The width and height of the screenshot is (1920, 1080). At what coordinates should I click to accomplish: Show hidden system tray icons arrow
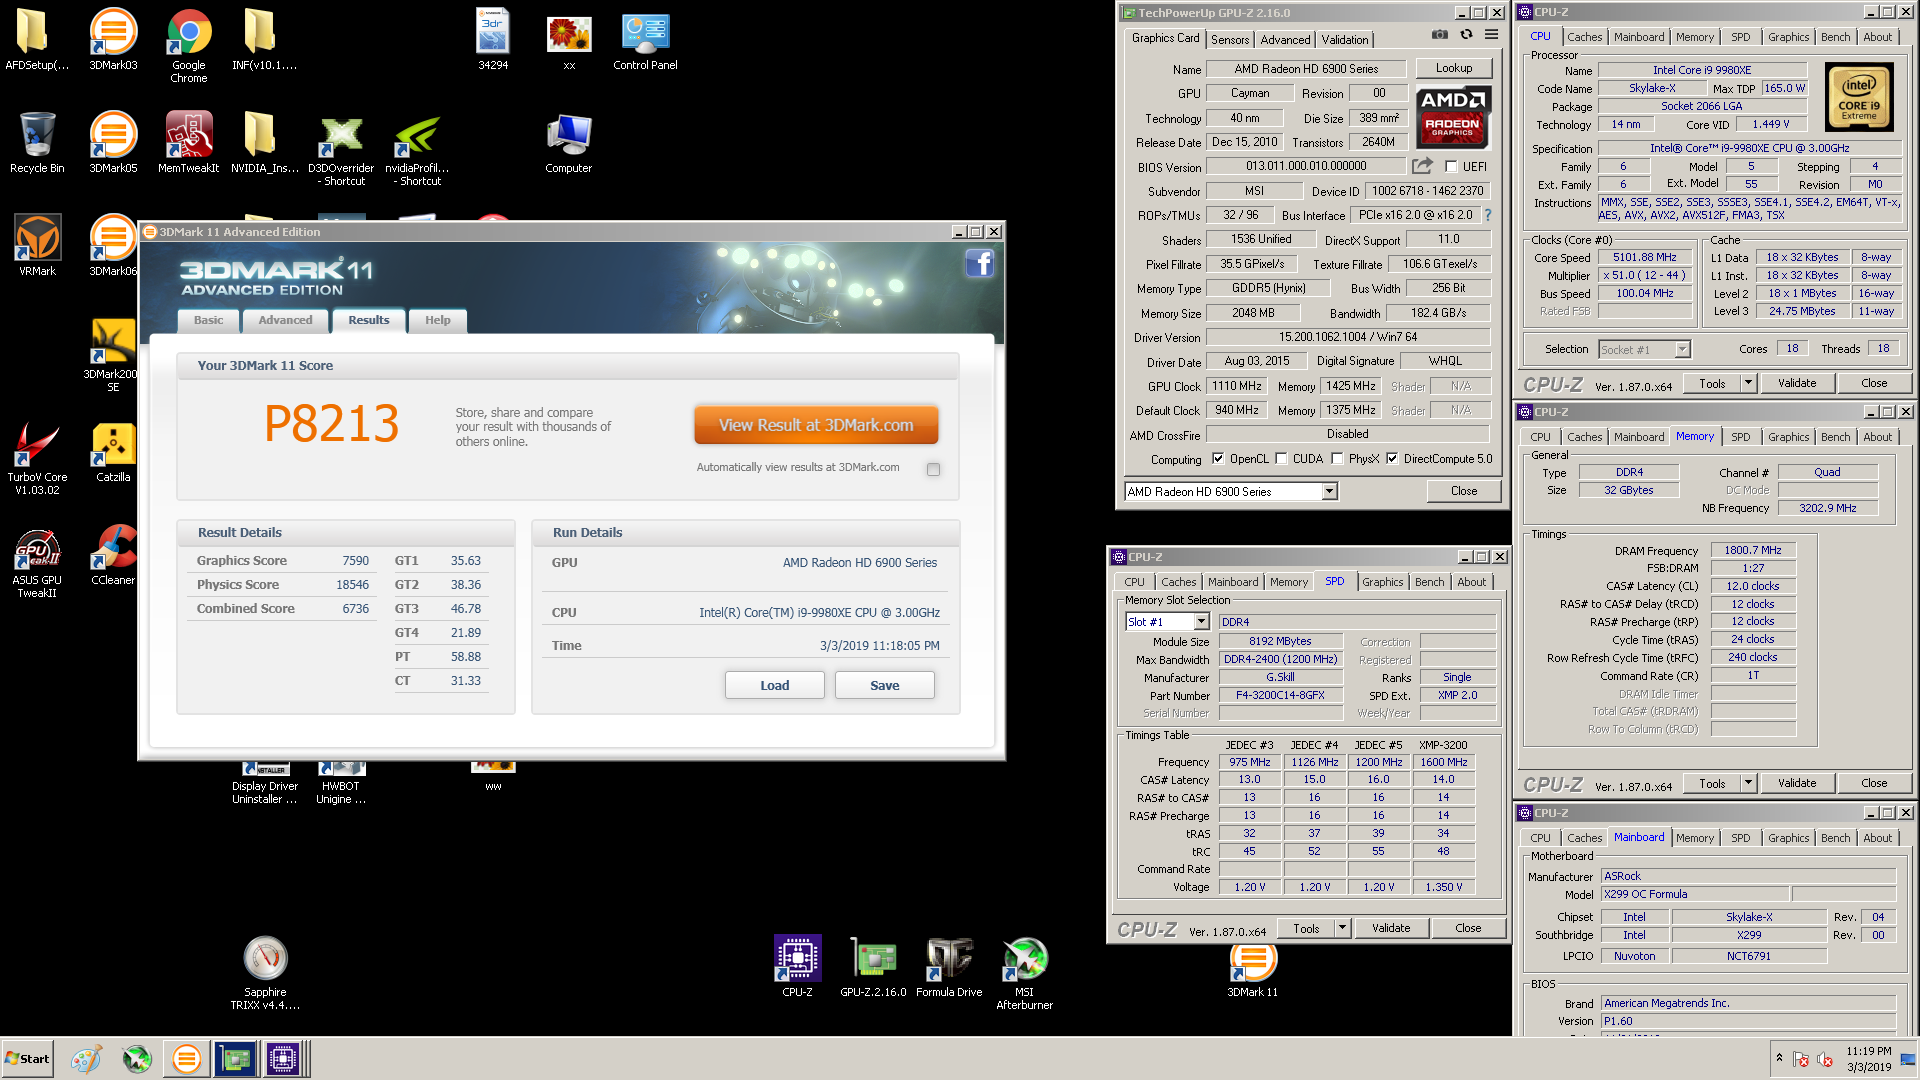pyautogui.click(x=1779, y=1058)
